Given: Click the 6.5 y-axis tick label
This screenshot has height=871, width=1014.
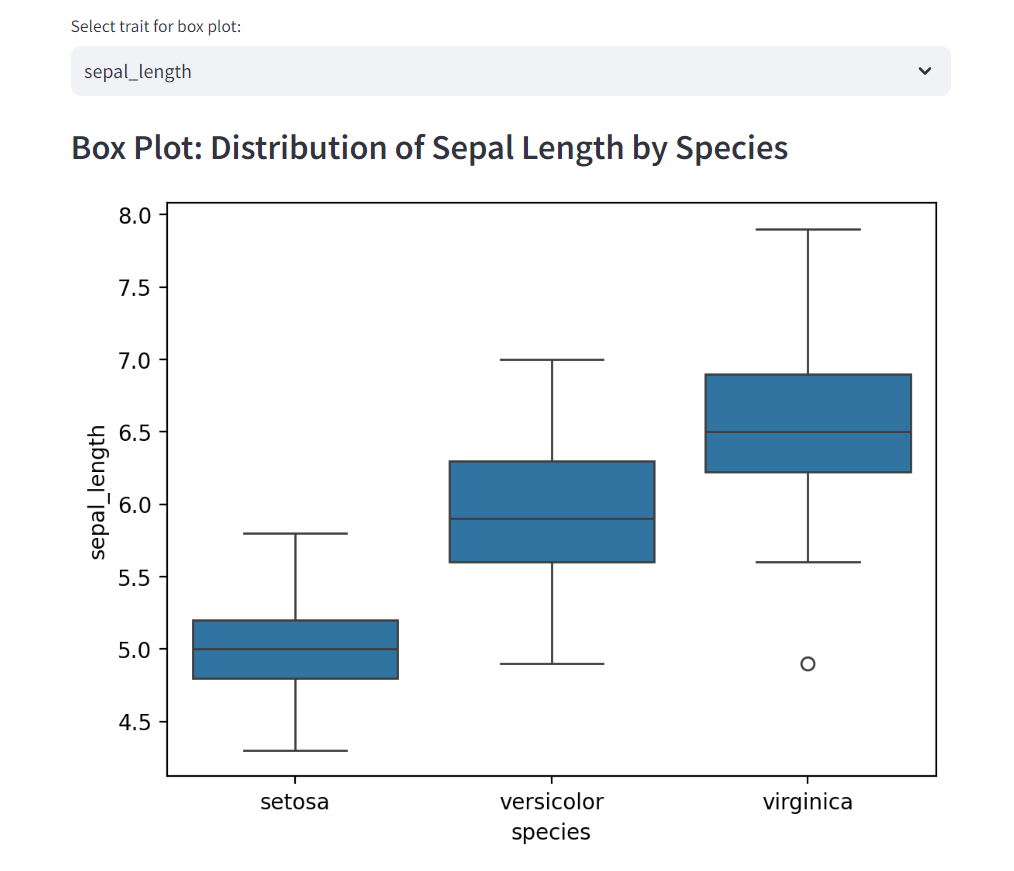Looking at the screenshot, I should tap(132, 432).
